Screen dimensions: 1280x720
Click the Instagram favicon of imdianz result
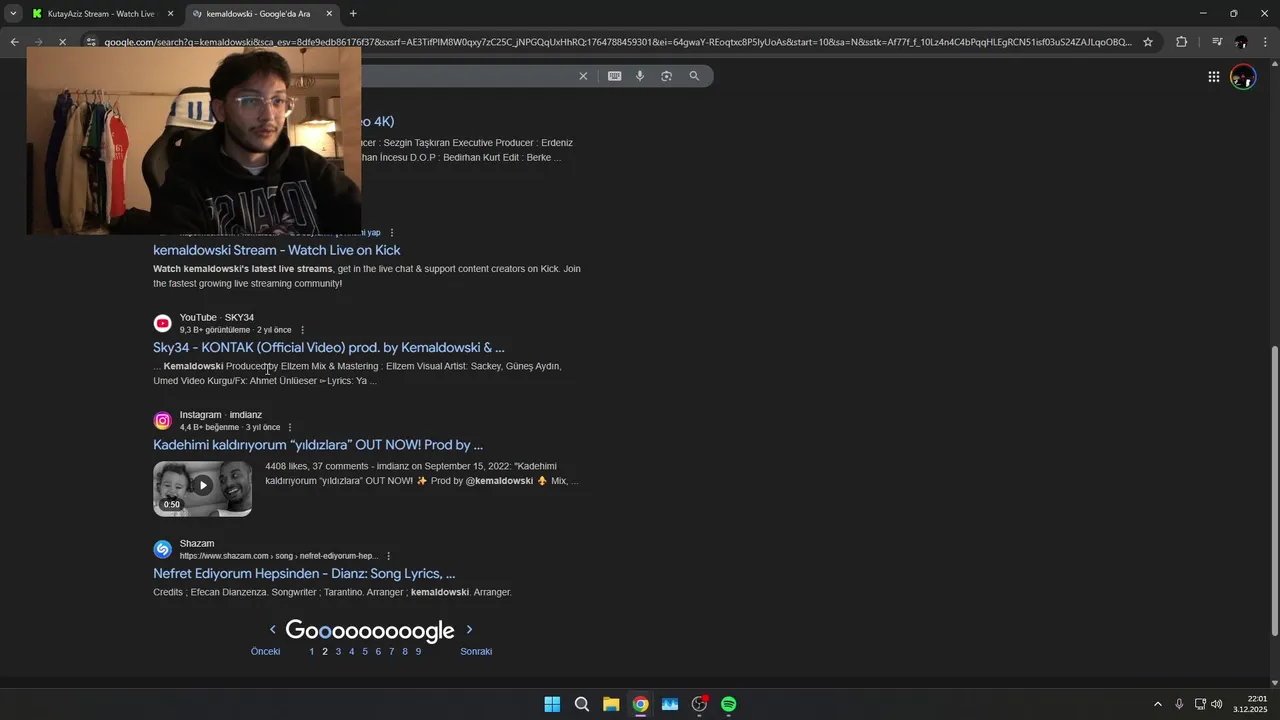pos(162,420)
